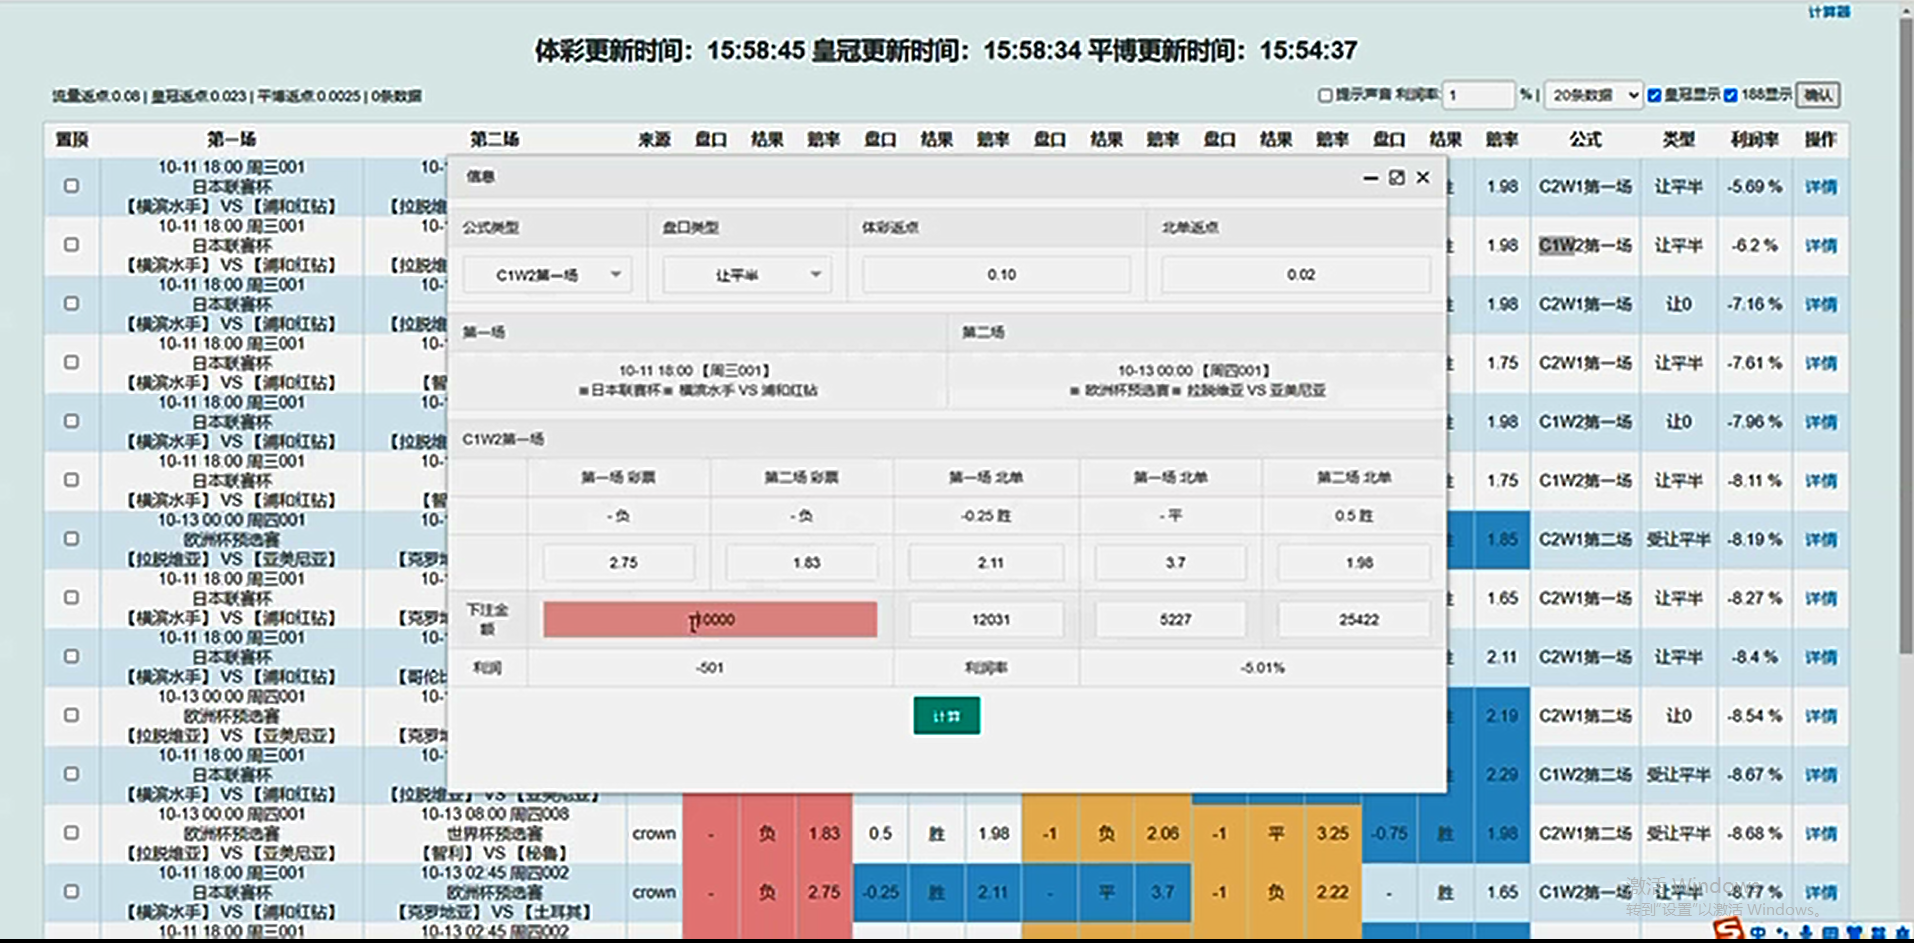
Task: Check the first match row's 置顶 checkbox
Action: click(x=69, y=187)
